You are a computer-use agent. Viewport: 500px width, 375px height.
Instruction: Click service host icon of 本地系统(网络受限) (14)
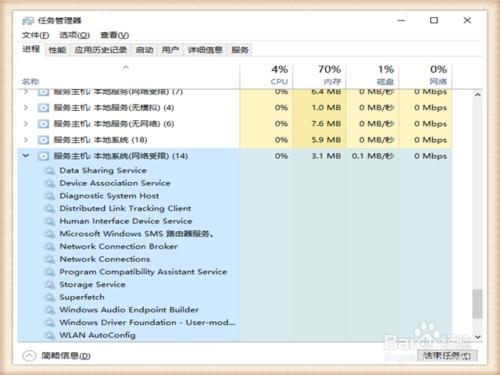click(x=43, y=156)
